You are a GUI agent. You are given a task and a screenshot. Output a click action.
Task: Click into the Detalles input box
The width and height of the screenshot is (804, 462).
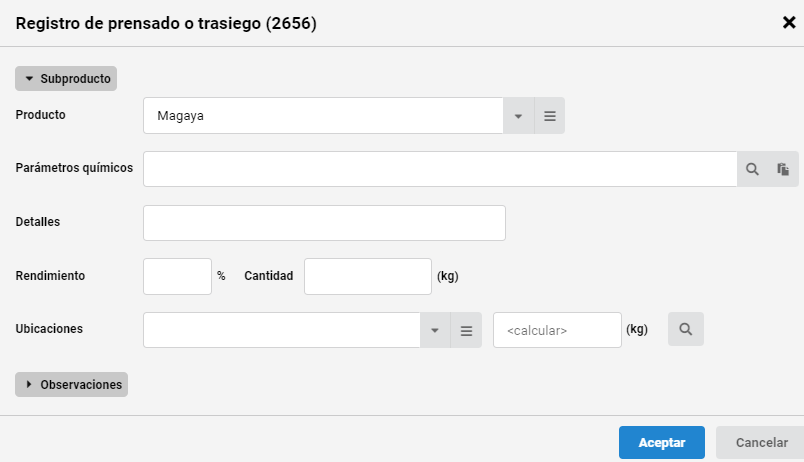(324, 223)
